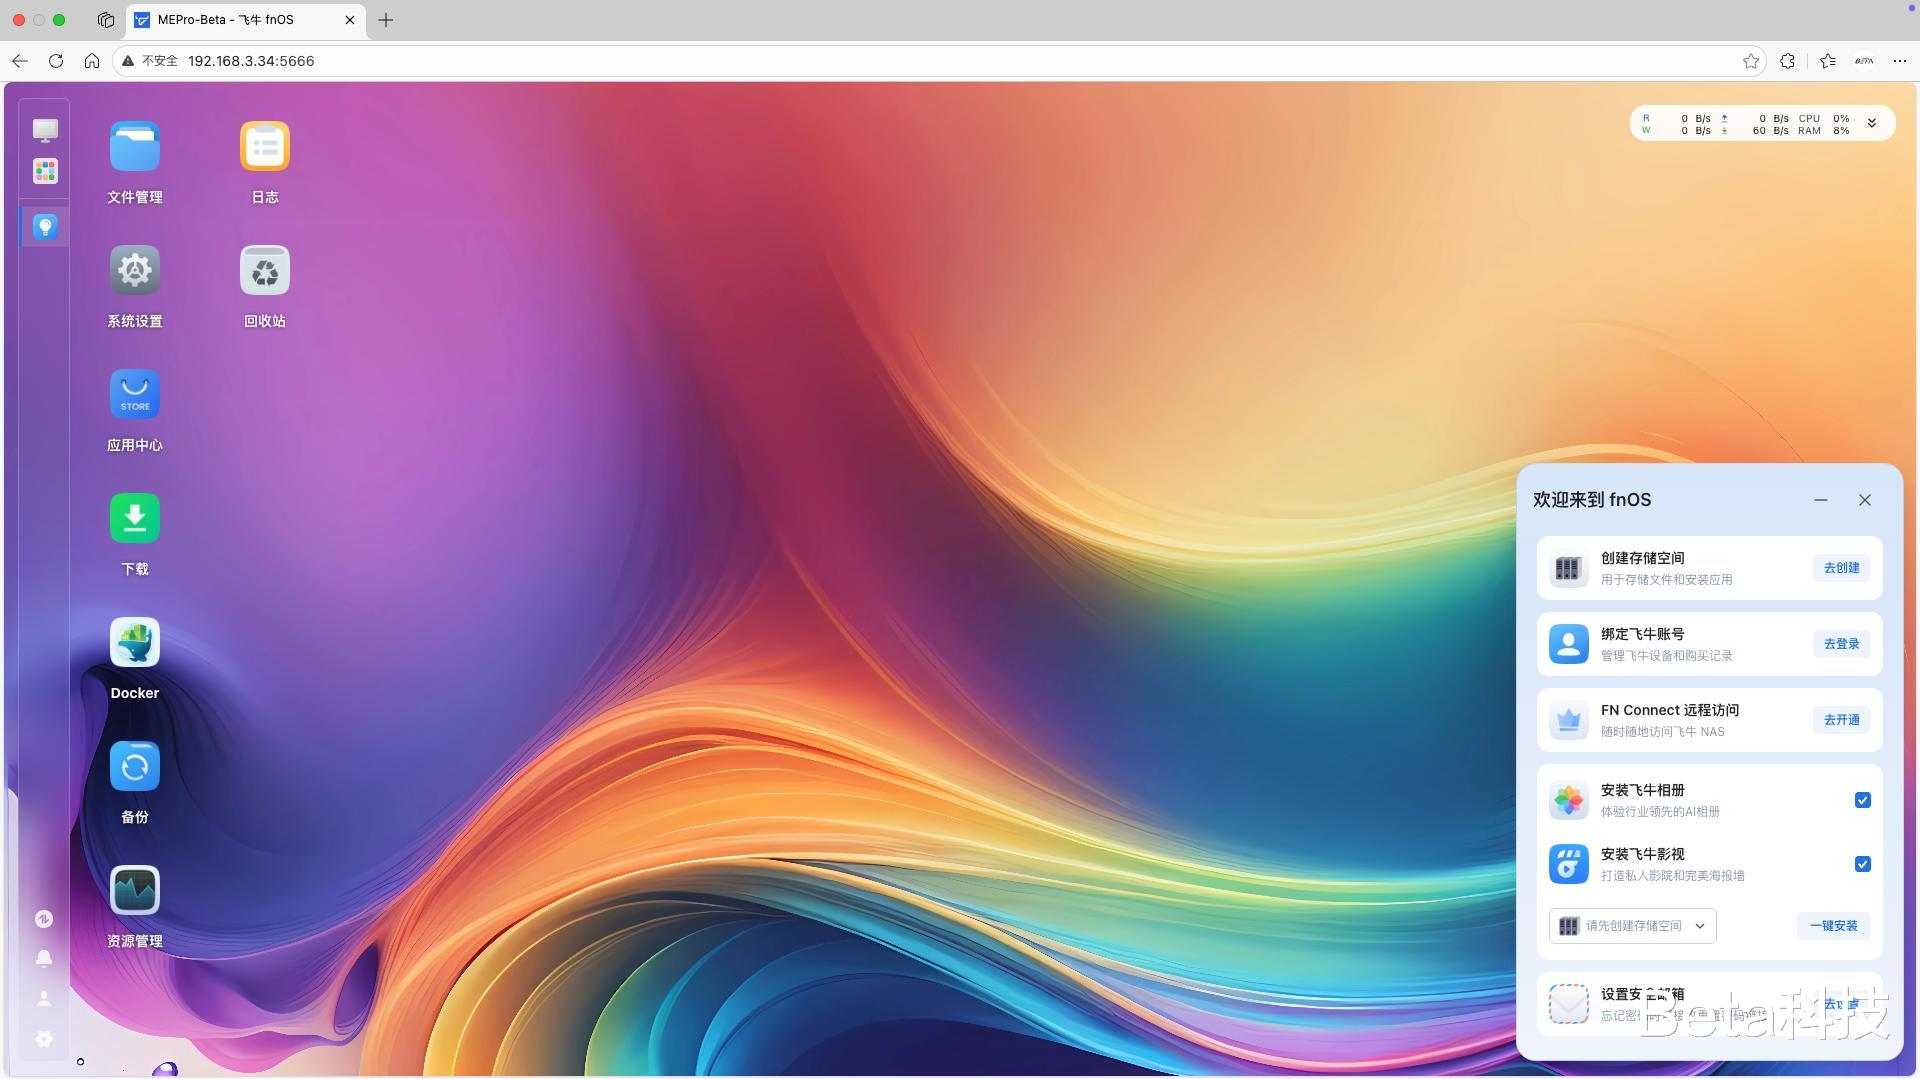Open the 备份 backup app
The image size is (1920, 1079).
point(135,767)
